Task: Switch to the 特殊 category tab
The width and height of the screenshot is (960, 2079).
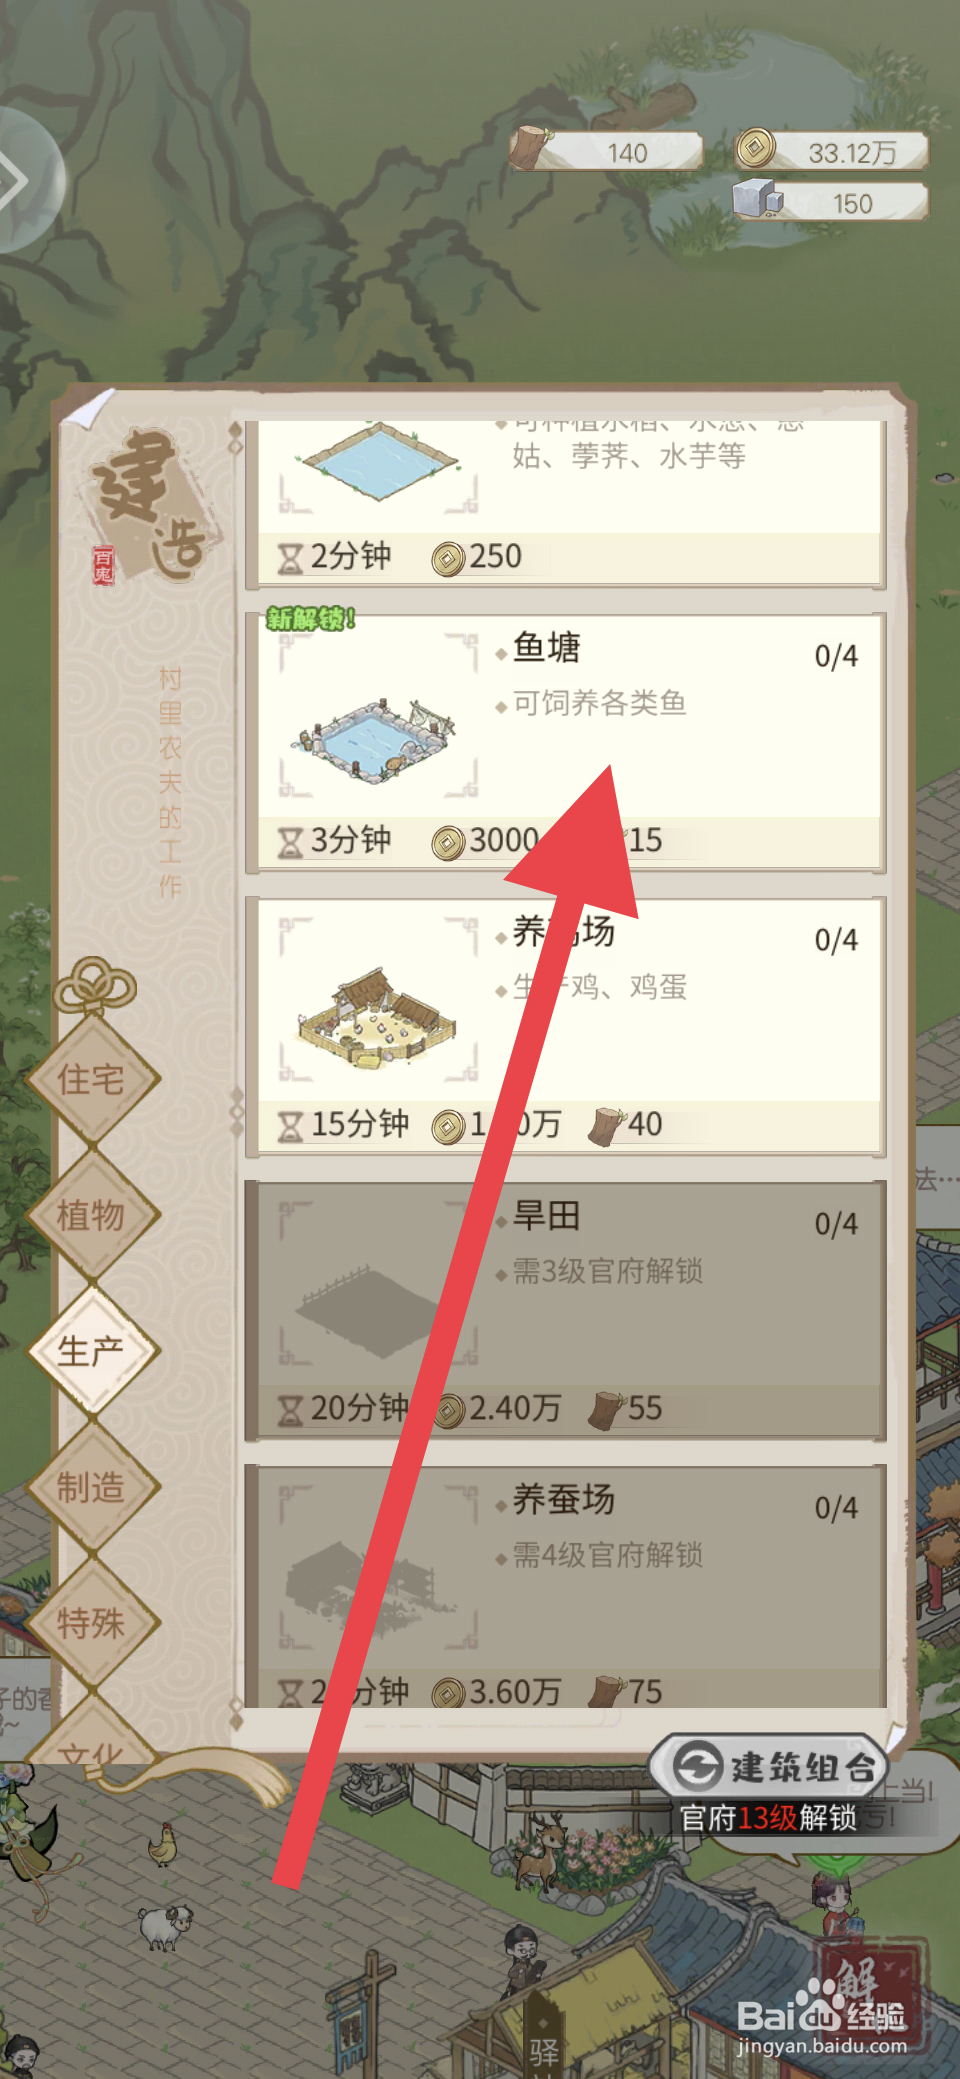Action: 92,1622
